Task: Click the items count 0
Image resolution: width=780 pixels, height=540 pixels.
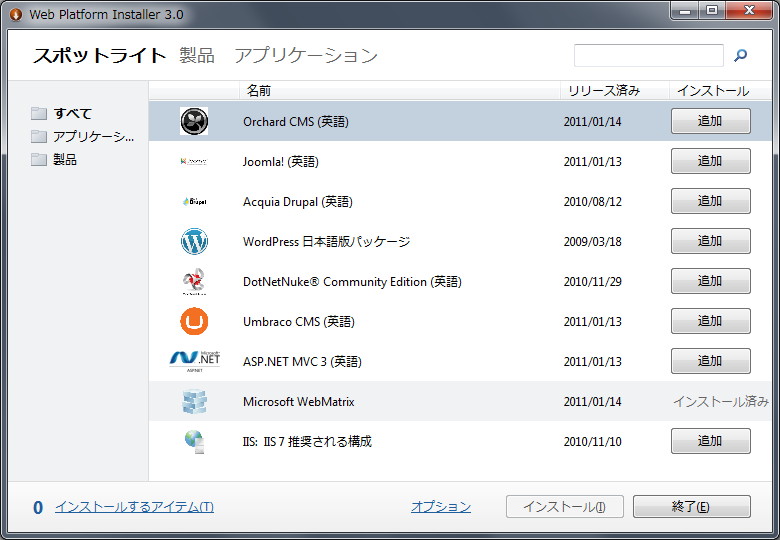Action: pyautogui.click(x=38, y=508)
